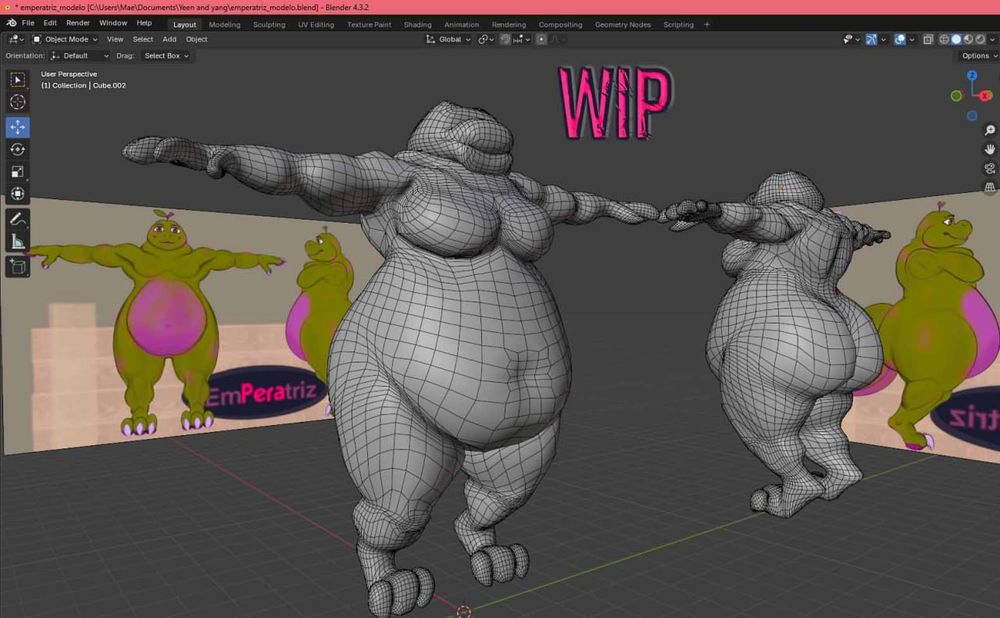Open gizmo settings dropdown arrow

(x=883, y=40)
